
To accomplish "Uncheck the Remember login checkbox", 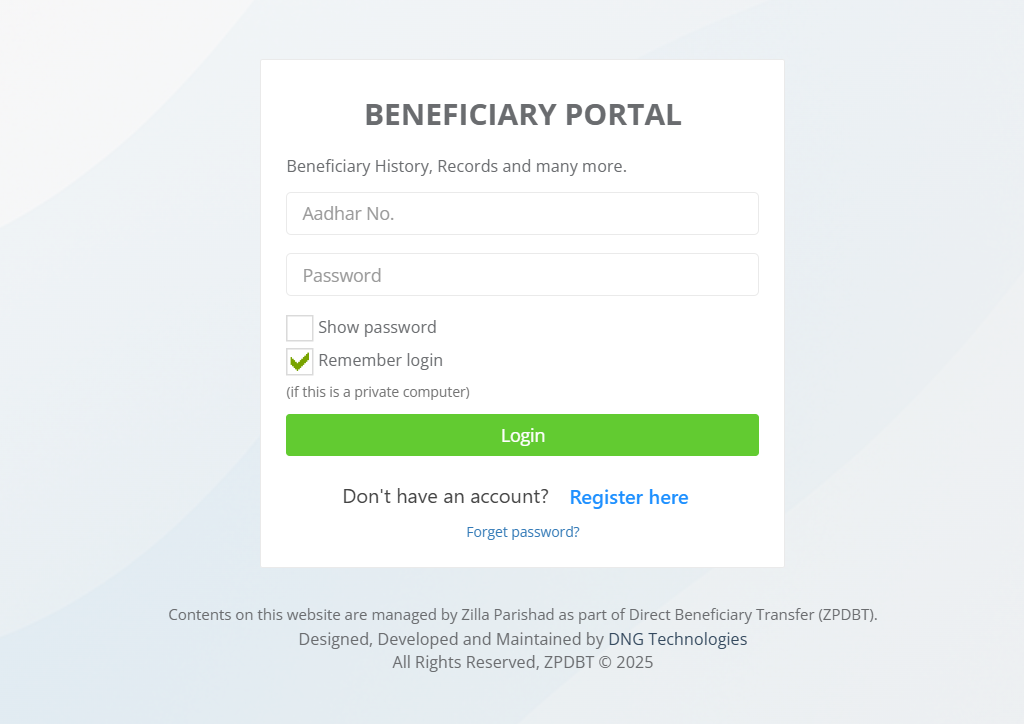I will [x=299, y=361].
